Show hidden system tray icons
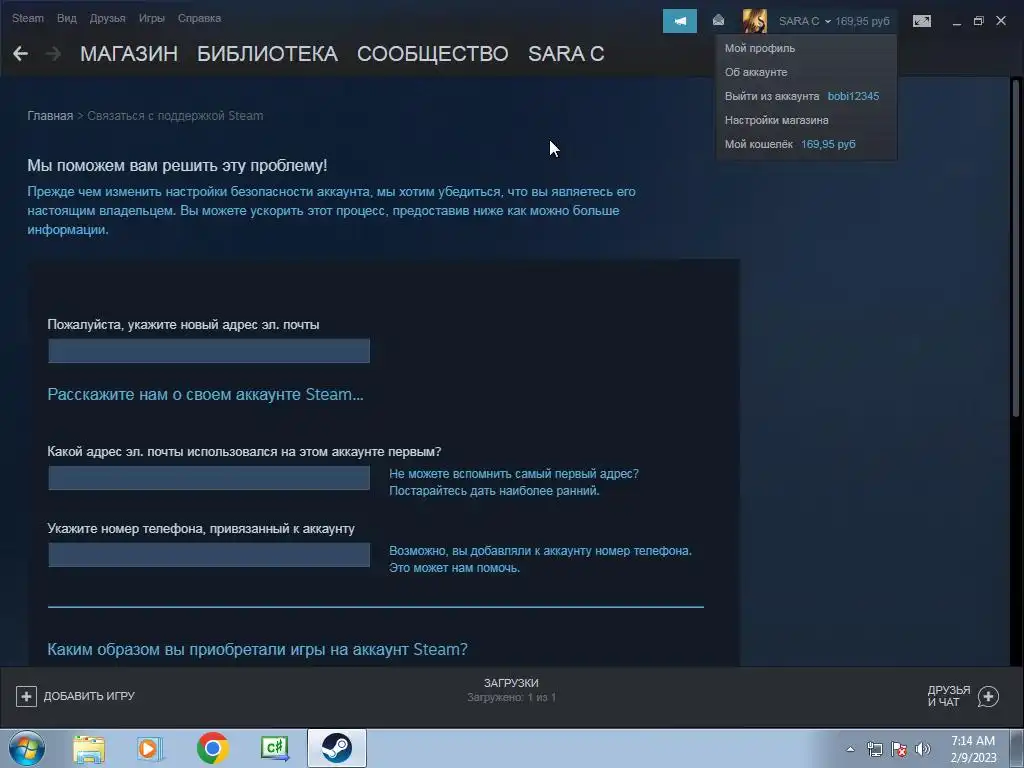Screen dimensions: 1024x768 850,749
